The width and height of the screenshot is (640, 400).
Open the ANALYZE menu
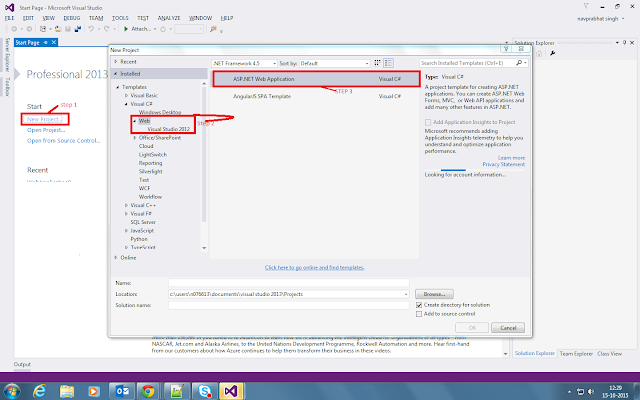tap(169, 18)
